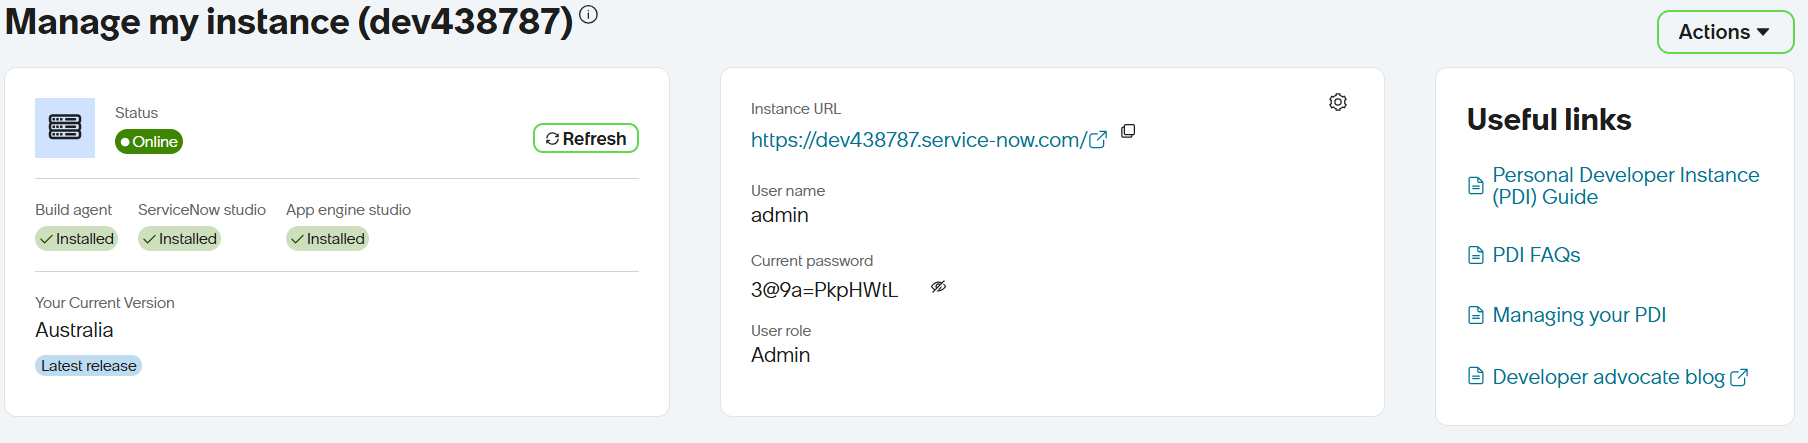Click the document icon beside PDI Guide
Screen dimensions: 1808x443
click(1476, 185)
